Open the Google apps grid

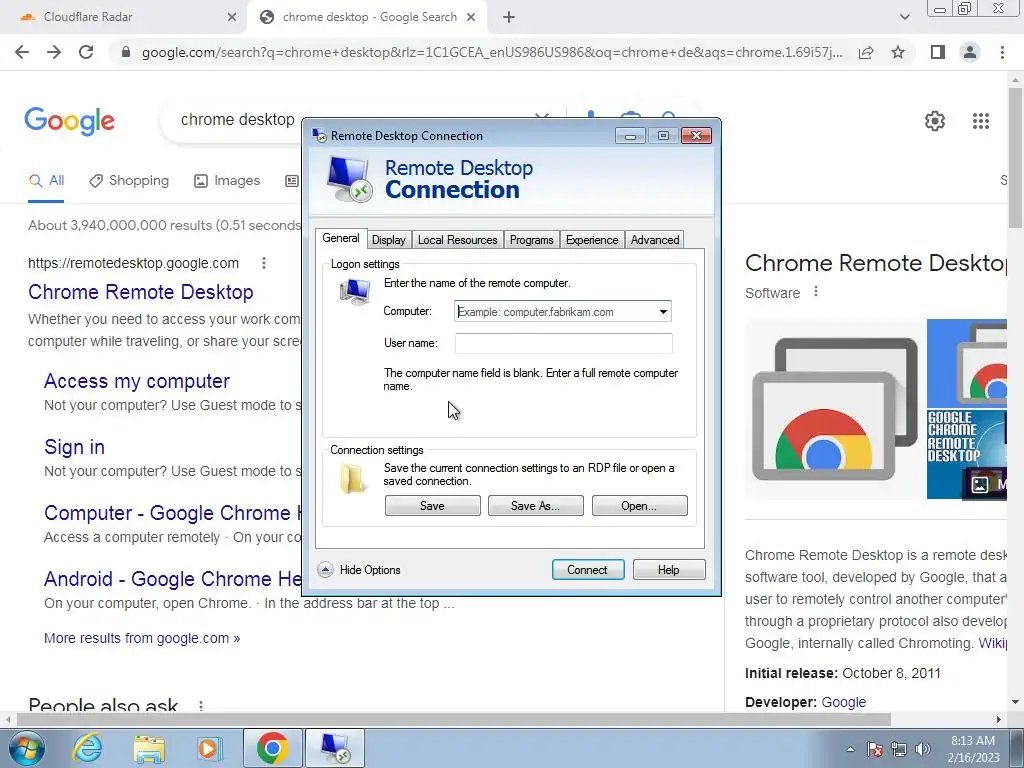980,121
